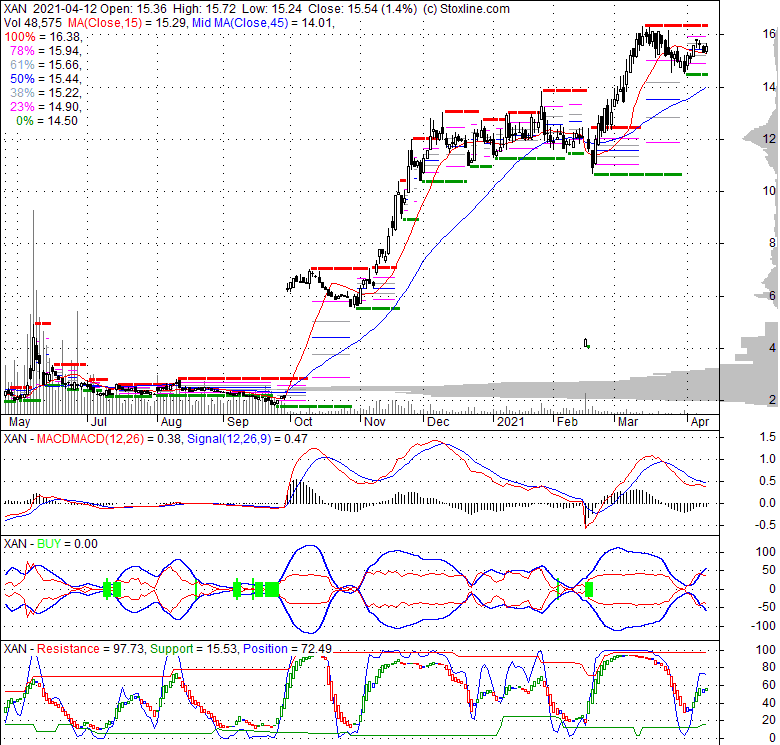Click the Dec label on time axis
Viewport: 780px width, 745px height.
tap(438, 422)
